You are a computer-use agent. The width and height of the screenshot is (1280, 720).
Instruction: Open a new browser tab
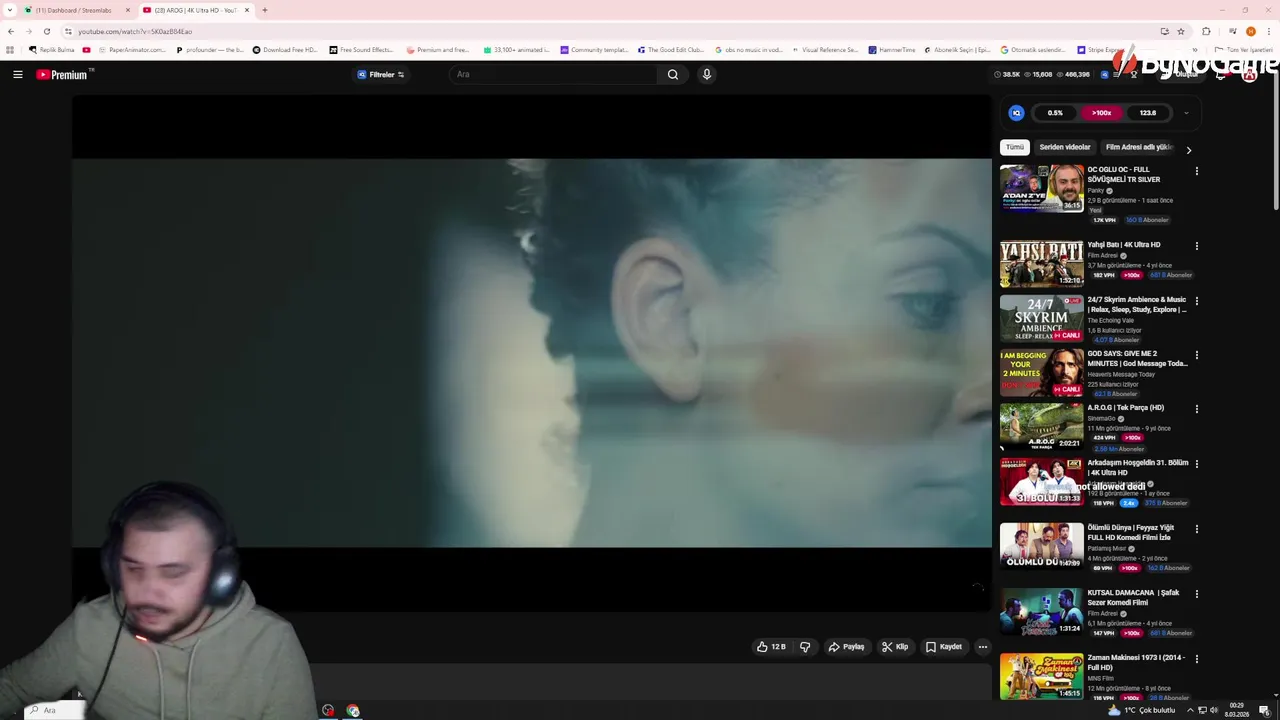(x=265, y=10)
